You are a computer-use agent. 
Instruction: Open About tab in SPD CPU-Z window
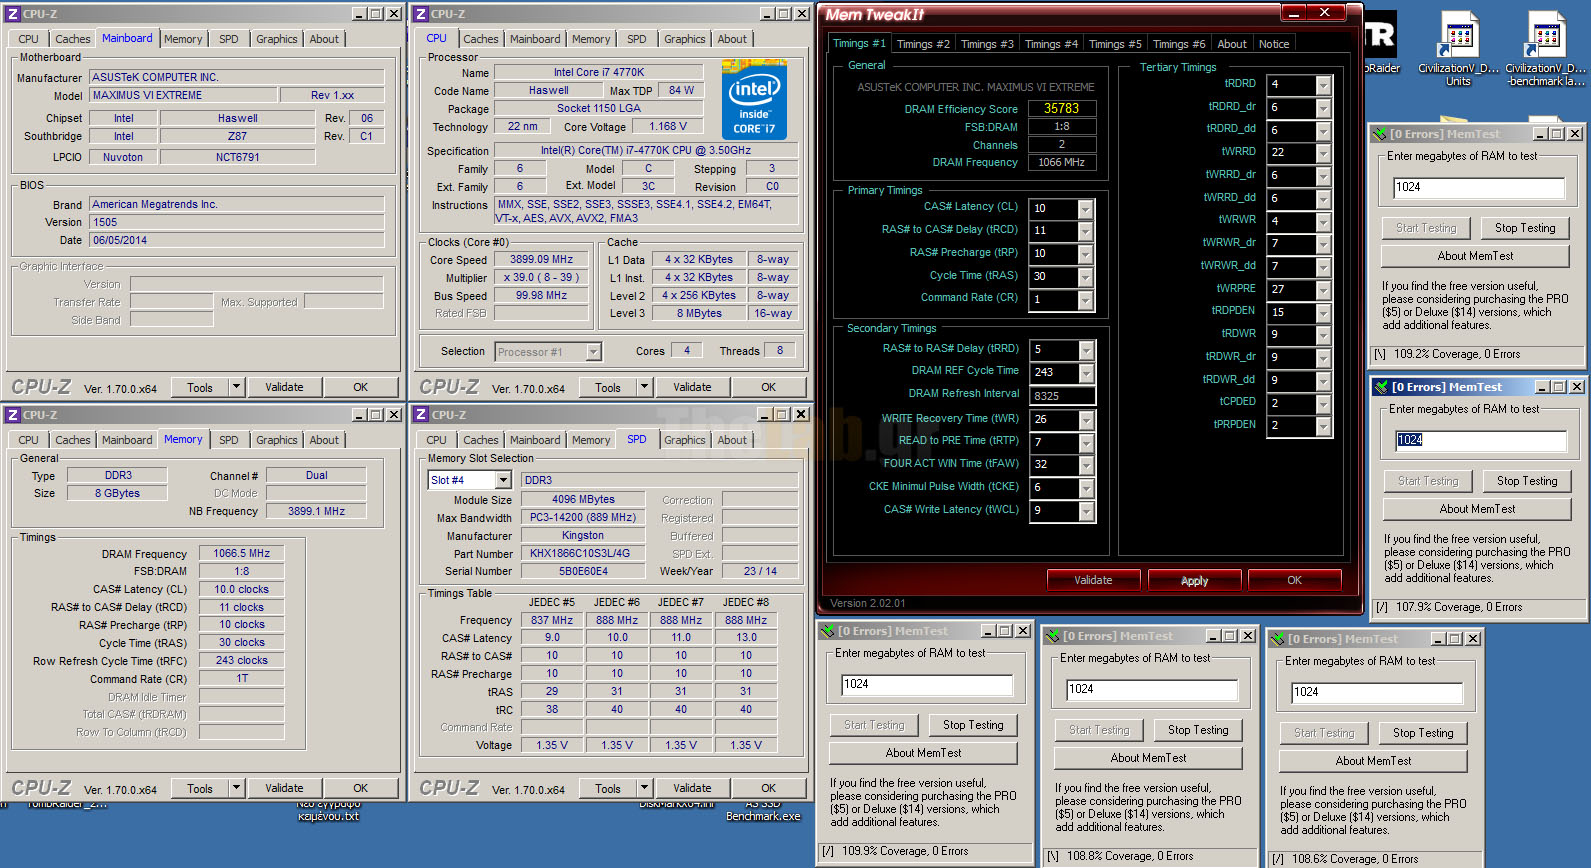[x=732, y=440]
